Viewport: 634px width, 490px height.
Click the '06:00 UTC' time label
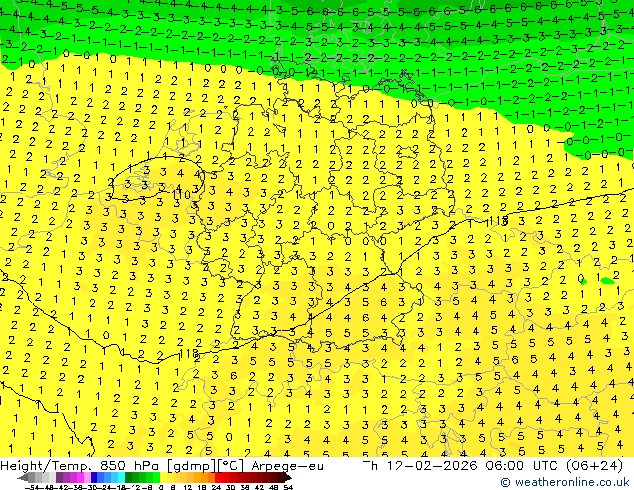coord(522,466)
